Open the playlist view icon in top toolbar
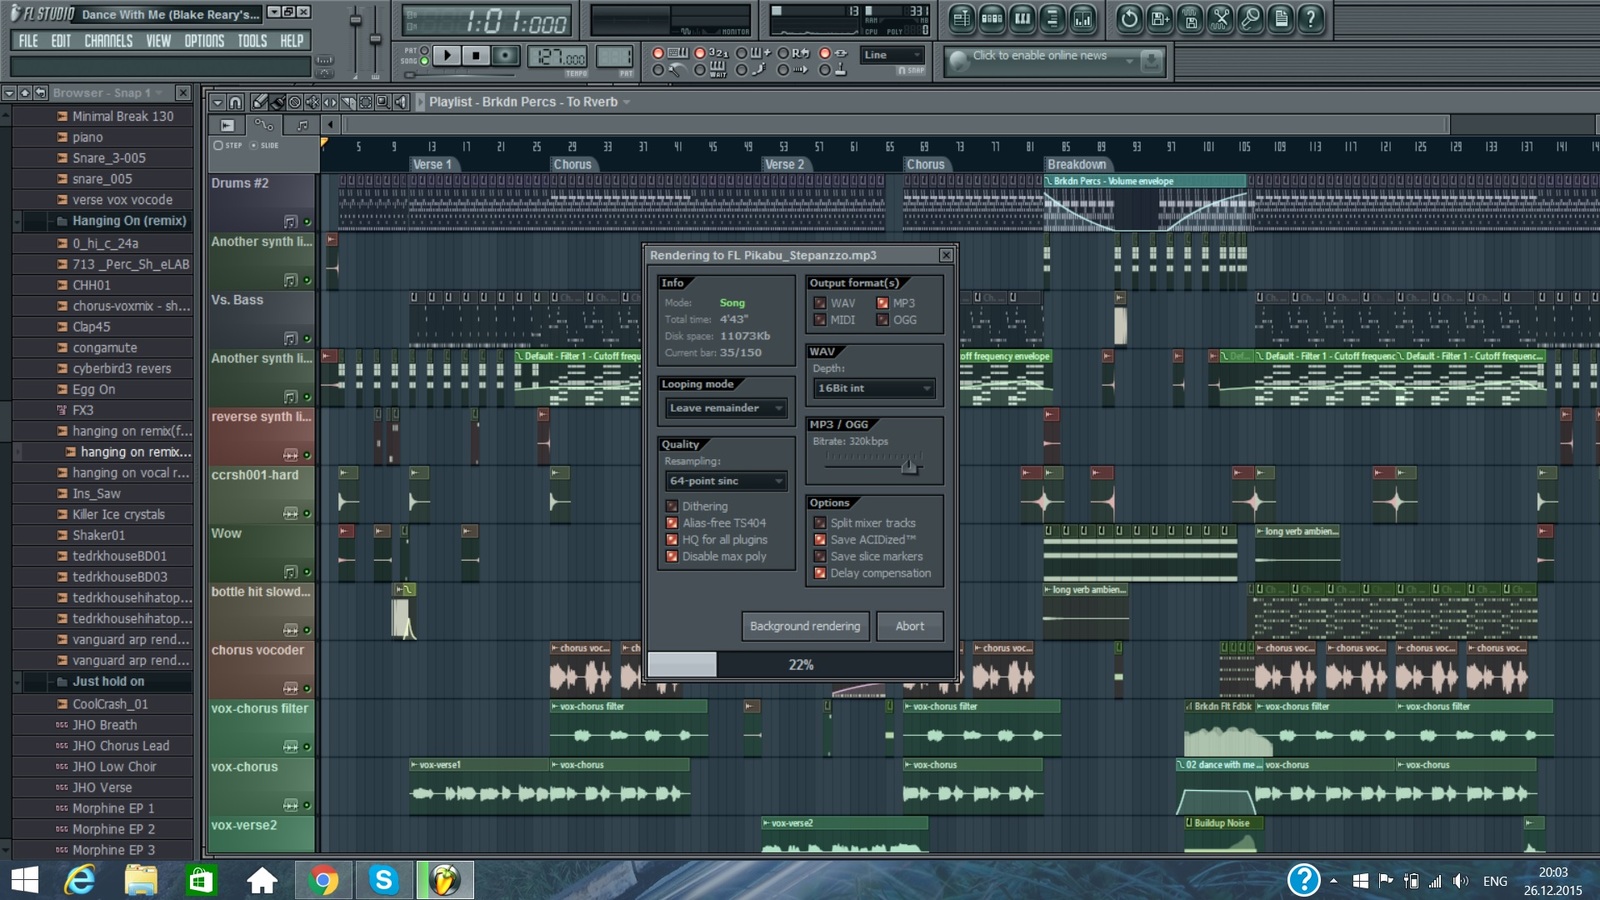The height and width of the screenshot is (900, 1600). [961, 19]
